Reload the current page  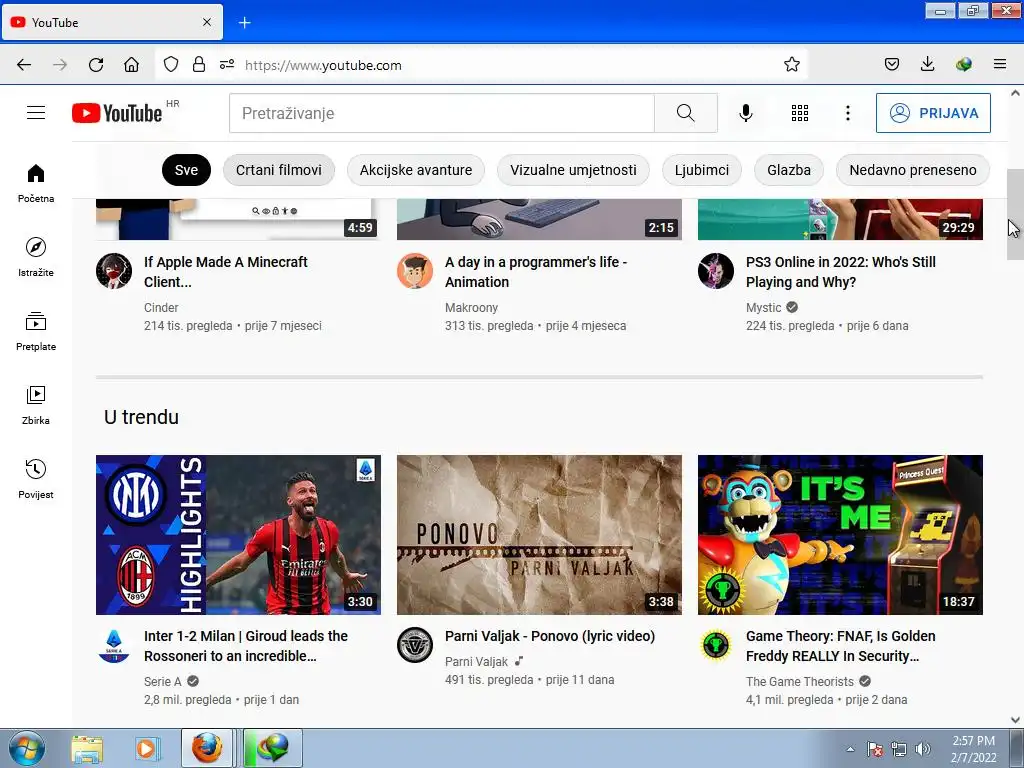96,65
